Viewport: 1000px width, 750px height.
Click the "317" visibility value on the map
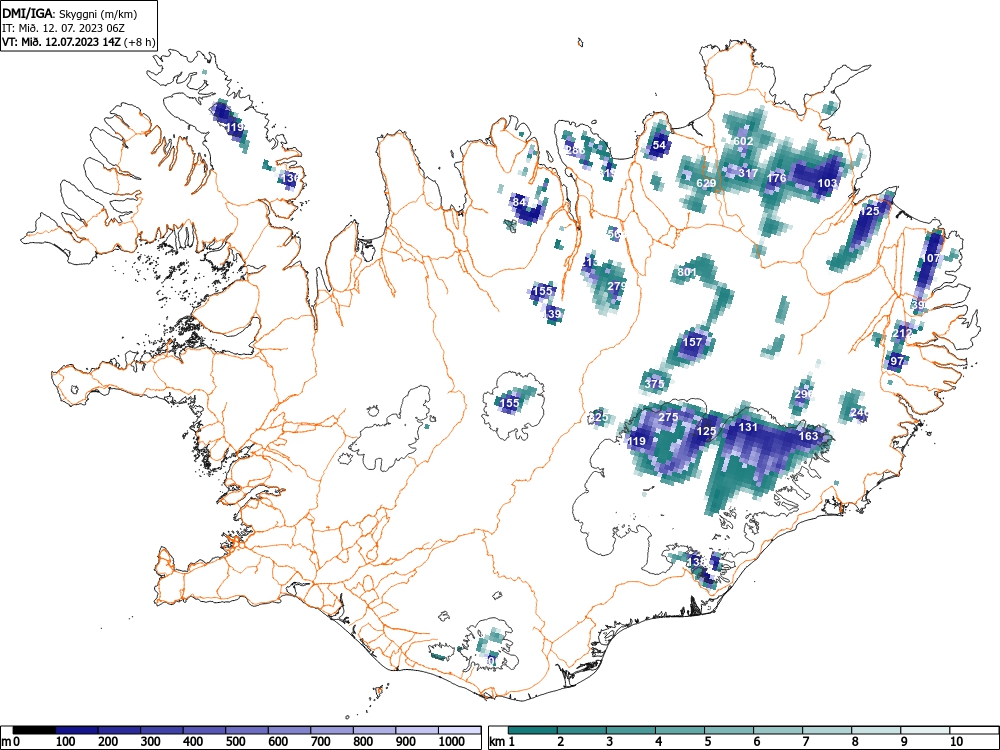748,173
